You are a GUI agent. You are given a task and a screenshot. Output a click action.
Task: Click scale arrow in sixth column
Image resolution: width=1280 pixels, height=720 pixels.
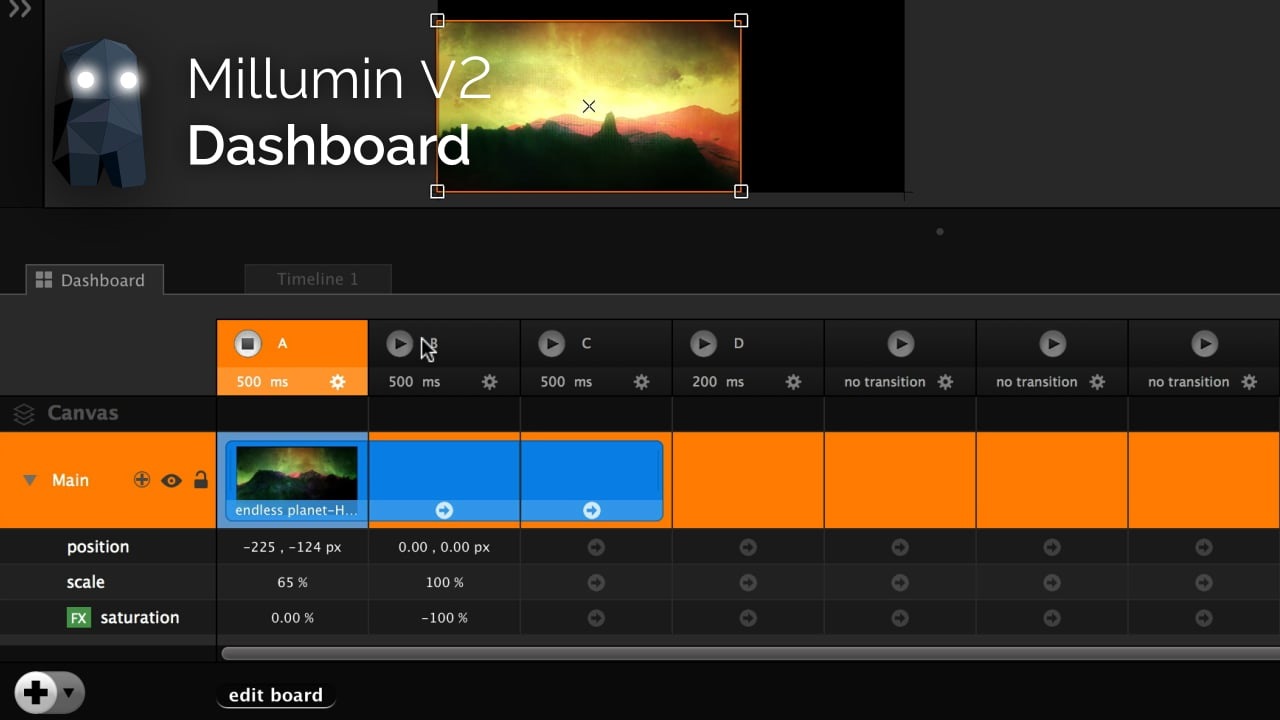point(1052,582)
